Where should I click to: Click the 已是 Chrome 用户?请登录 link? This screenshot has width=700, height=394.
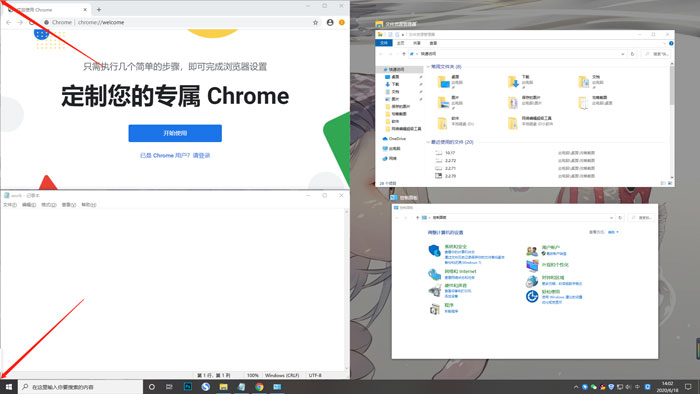click(175, 155)
